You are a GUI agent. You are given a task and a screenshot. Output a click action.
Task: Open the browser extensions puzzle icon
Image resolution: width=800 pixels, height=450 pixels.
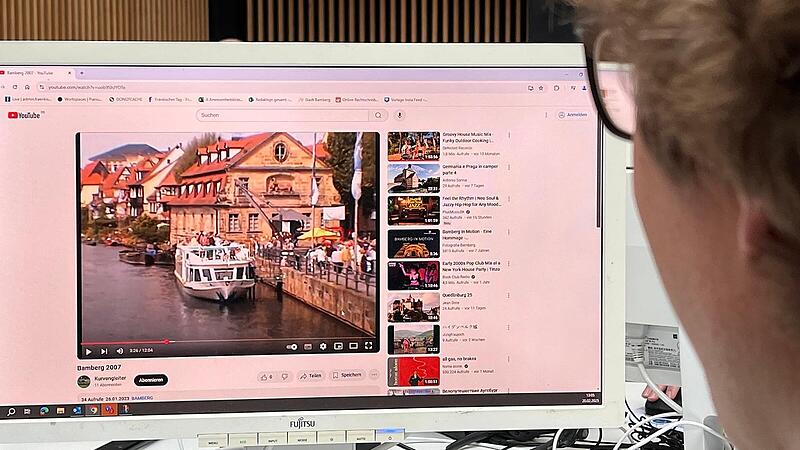click(557, 88)
